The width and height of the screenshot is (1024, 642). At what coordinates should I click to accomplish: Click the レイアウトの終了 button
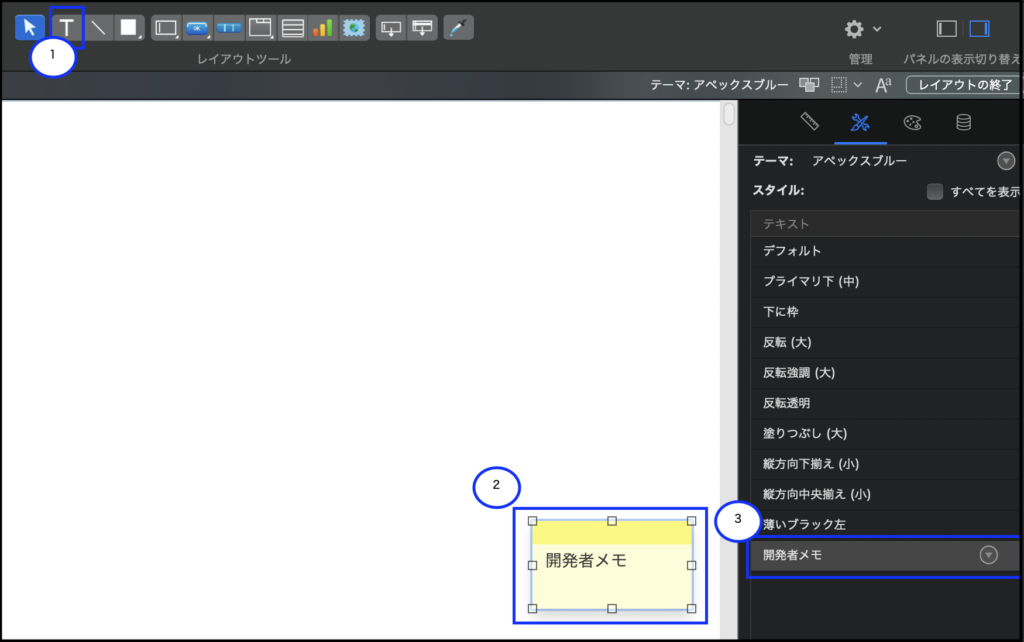pyautogui.click(x=963, y=85)
